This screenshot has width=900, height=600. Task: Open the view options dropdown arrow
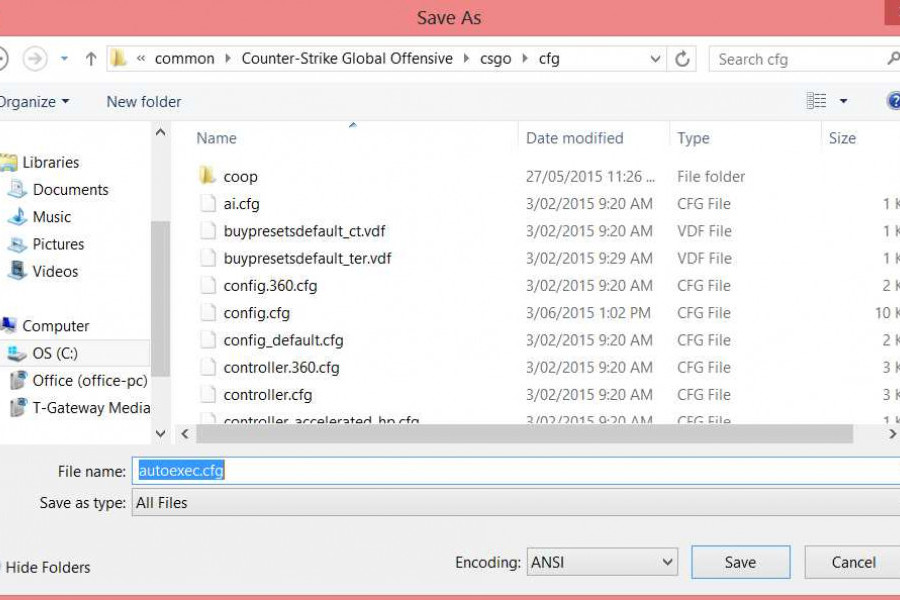click(x=843, y=101)
